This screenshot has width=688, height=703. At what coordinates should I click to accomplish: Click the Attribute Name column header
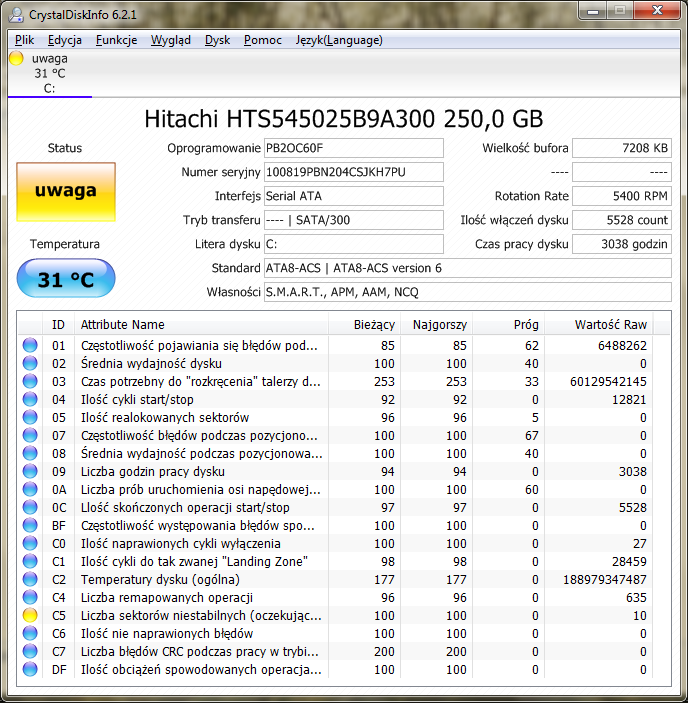coord(201,324)
